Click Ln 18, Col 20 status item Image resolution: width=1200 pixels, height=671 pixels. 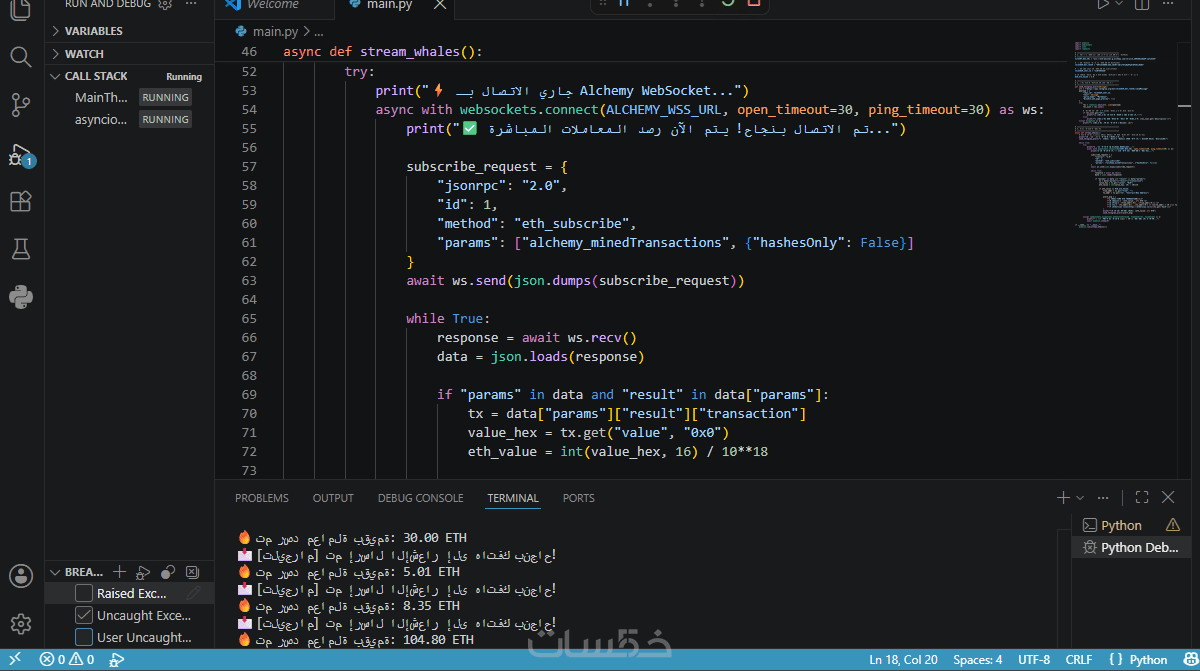(903, 660)
